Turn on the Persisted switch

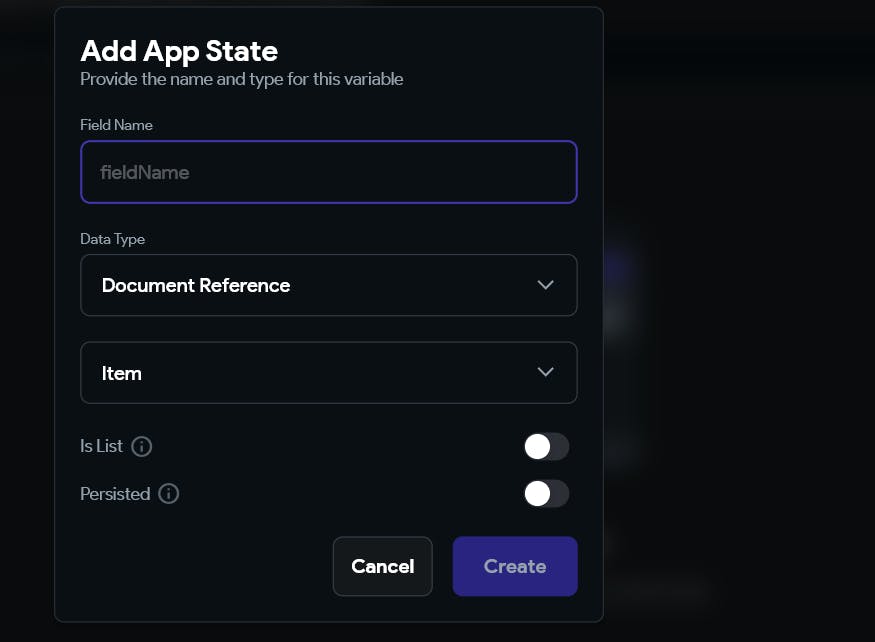546,494
